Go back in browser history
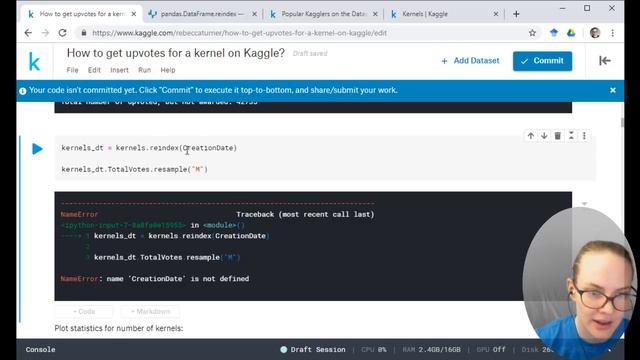This screenshot has width=640, height=360. point(28,33)
